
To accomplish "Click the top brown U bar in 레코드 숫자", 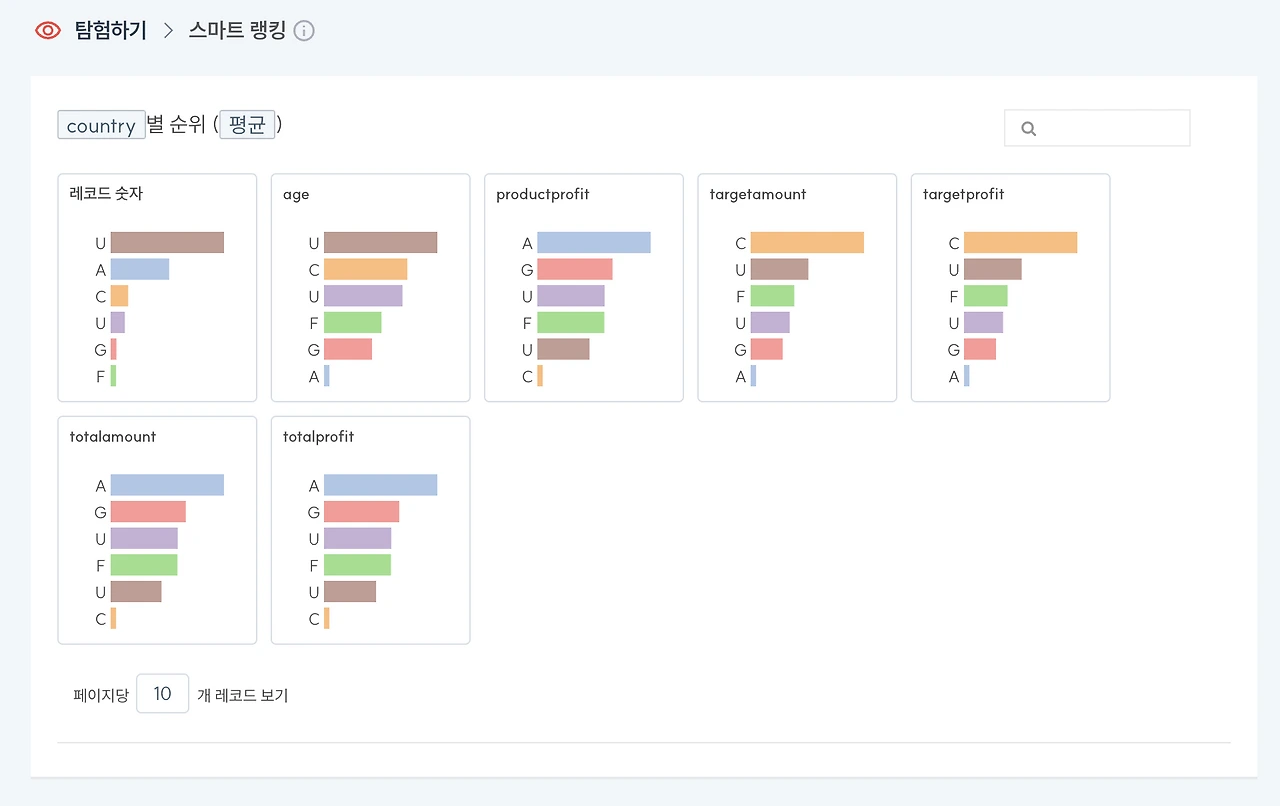I will click(167, 243).
